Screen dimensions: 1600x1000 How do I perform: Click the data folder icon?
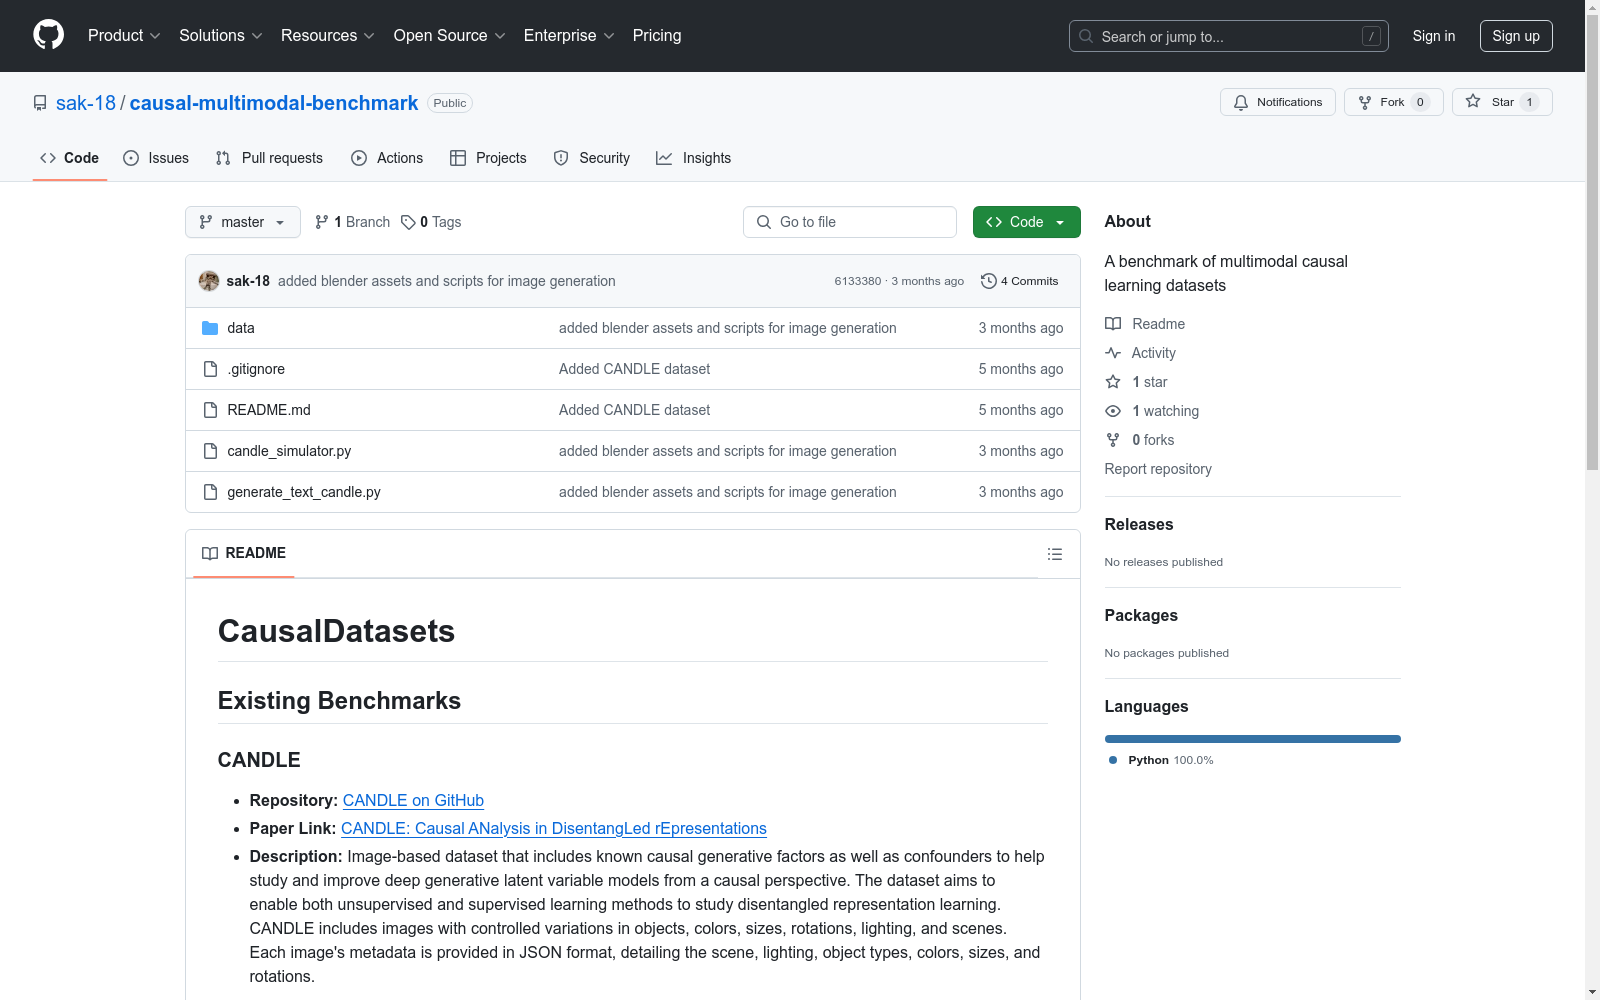pyautogui.click(x=210, y=328)
